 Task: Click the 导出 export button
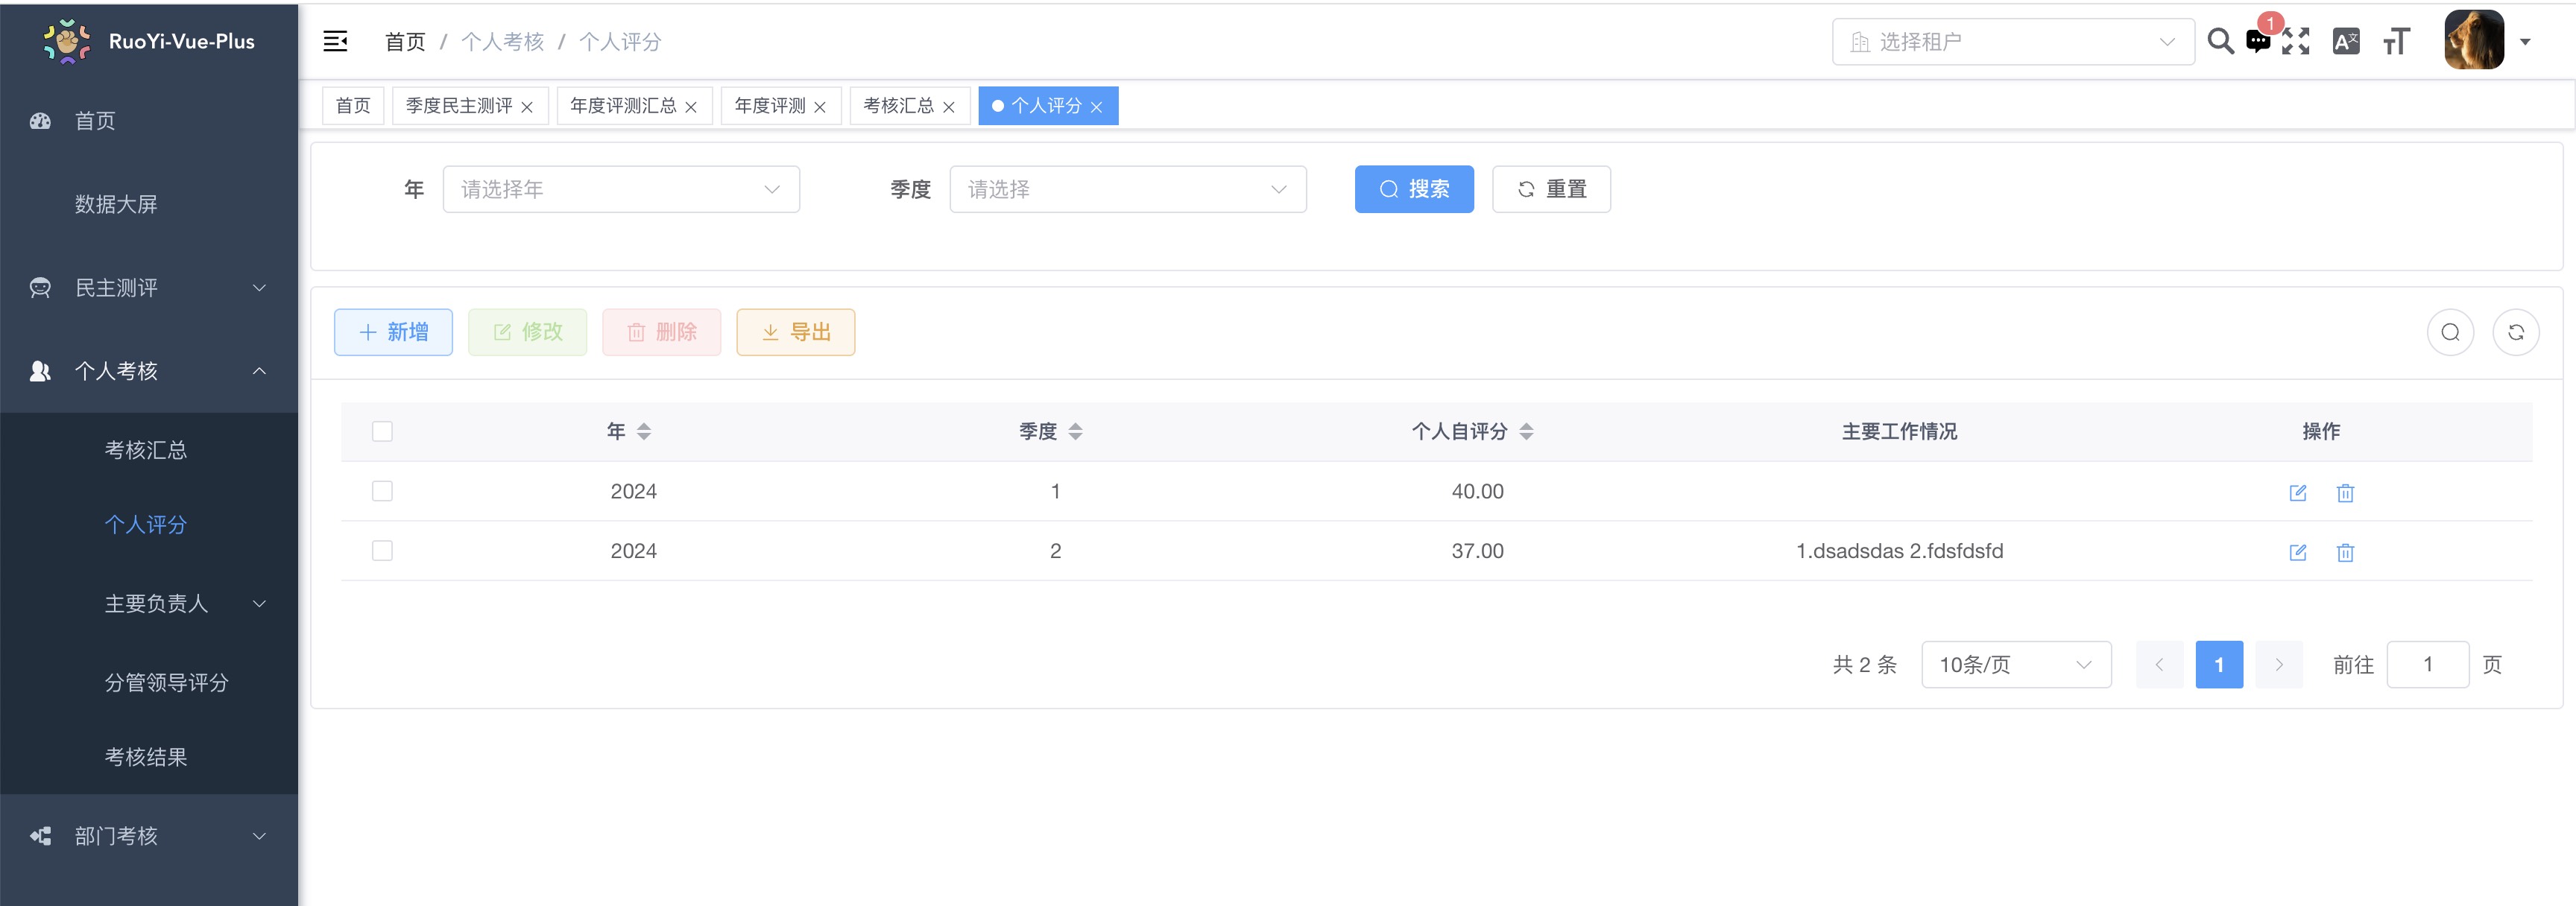(795, 332)
